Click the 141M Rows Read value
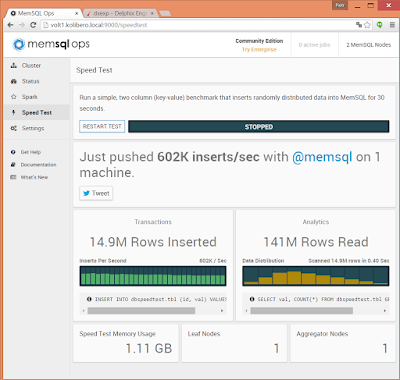This screenshot has height=380, width=400. 316,242
